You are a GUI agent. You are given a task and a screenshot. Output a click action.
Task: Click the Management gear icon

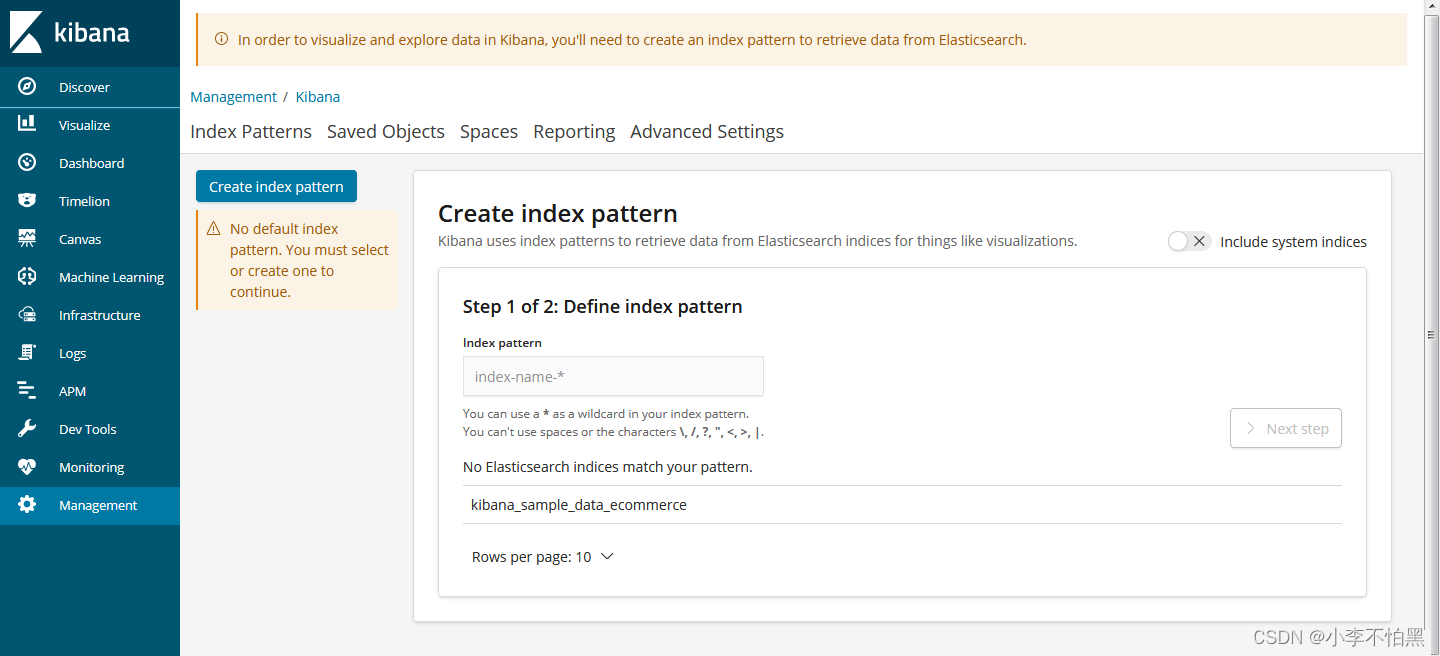27,504
